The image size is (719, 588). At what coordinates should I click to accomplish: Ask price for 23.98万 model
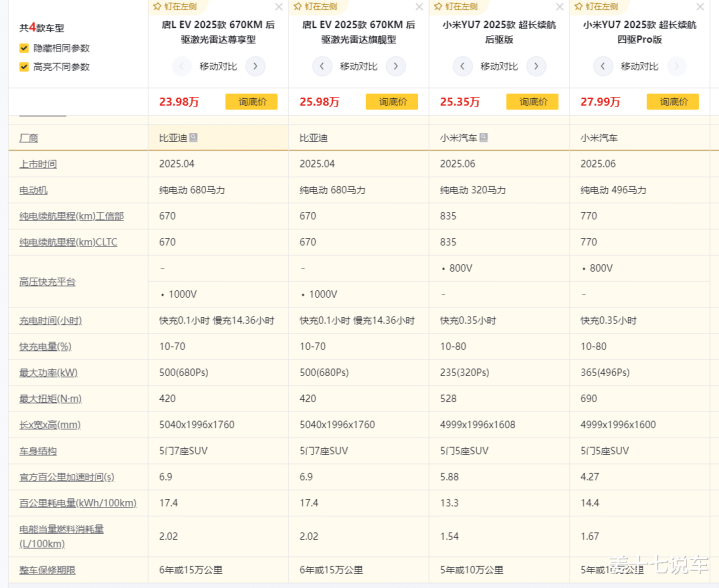click(x=251, y=102)
